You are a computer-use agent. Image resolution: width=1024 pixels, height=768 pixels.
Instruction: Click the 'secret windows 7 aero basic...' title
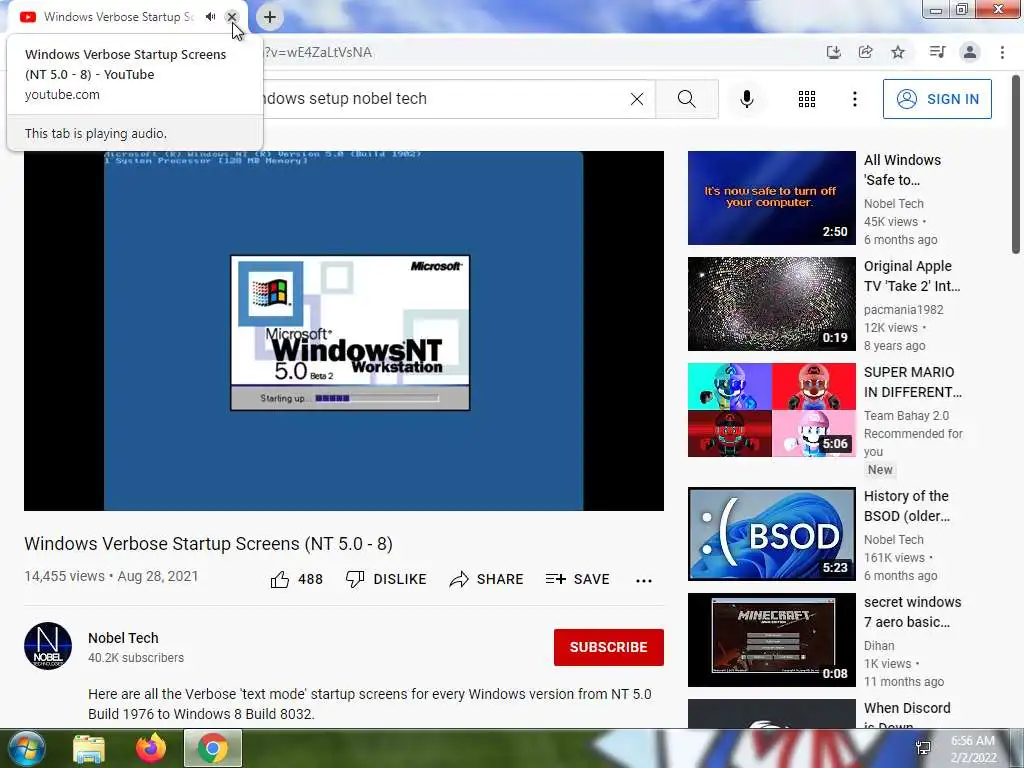[x=912, y=612]
